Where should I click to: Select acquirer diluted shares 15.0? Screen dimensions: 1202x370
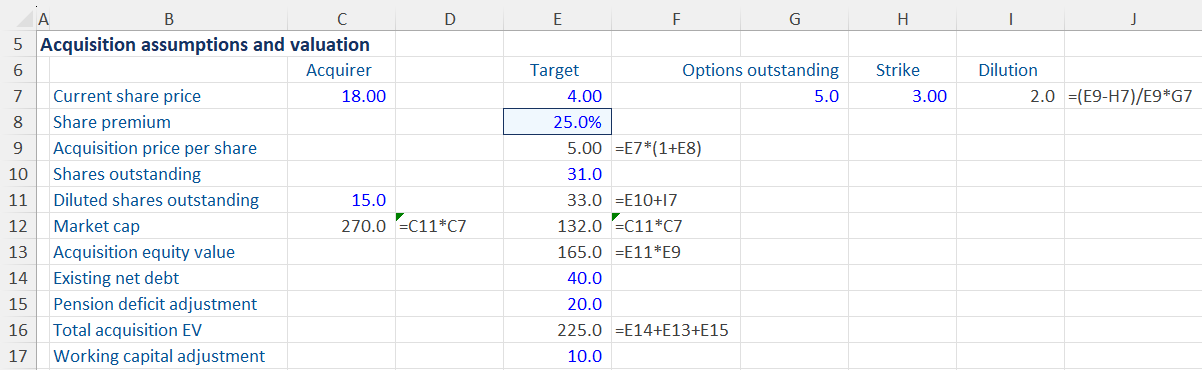point(369,200)
